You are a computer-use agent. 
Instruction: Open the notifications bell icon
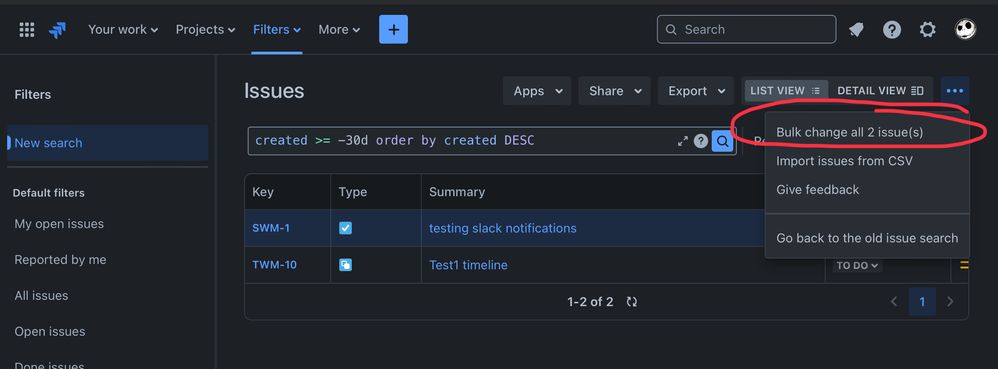856,30
